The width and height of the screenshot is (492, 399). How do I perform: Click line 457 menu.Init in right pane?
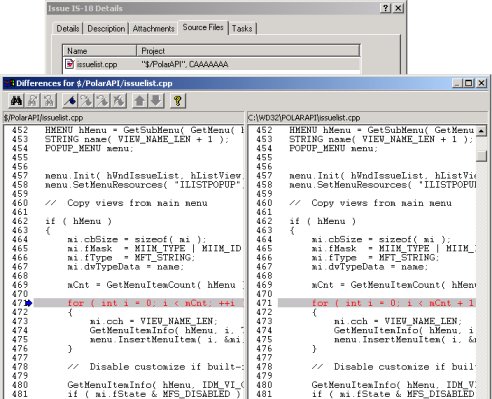click(x=382, y=176)
